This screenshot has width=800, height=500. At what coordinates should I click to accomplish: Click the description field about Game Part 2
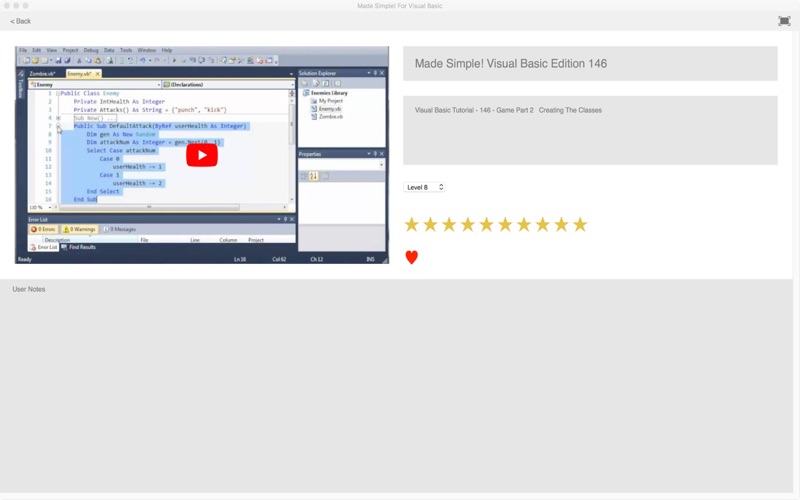click(590, 130)
